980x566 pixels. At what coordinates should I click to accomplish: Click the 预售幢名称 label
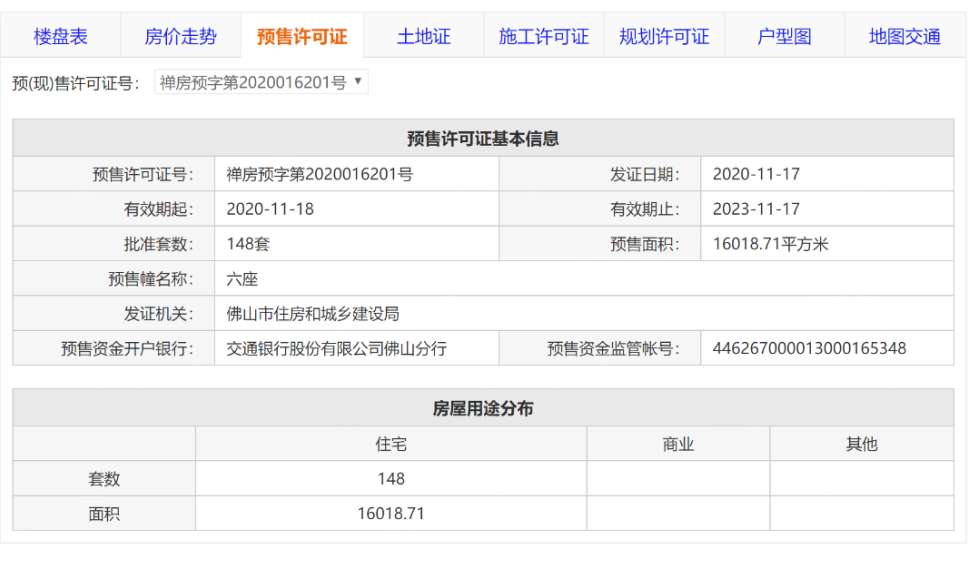pos(151,279)
